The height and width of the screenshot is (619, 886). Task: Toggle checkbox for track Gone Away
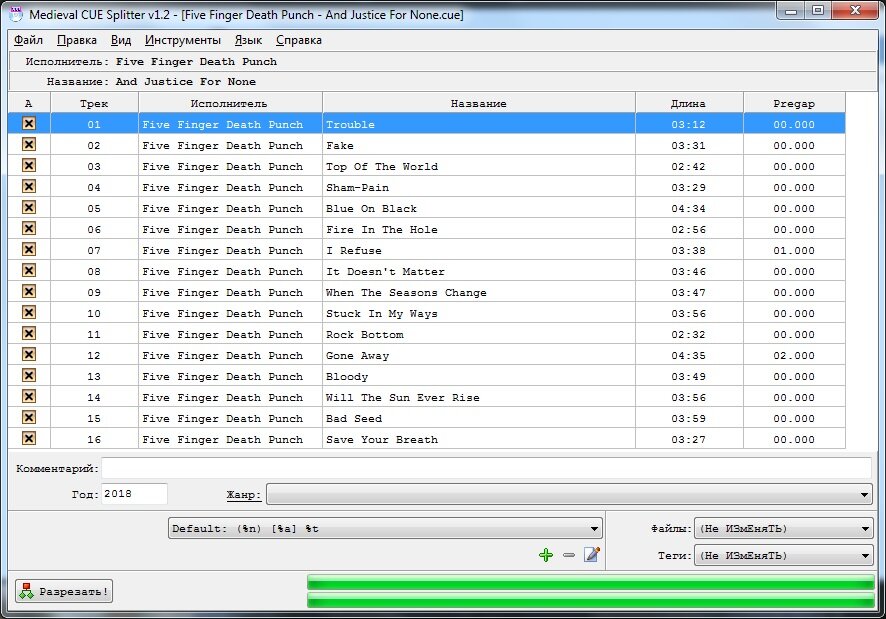pyautogui.click(x=29, y=354)
